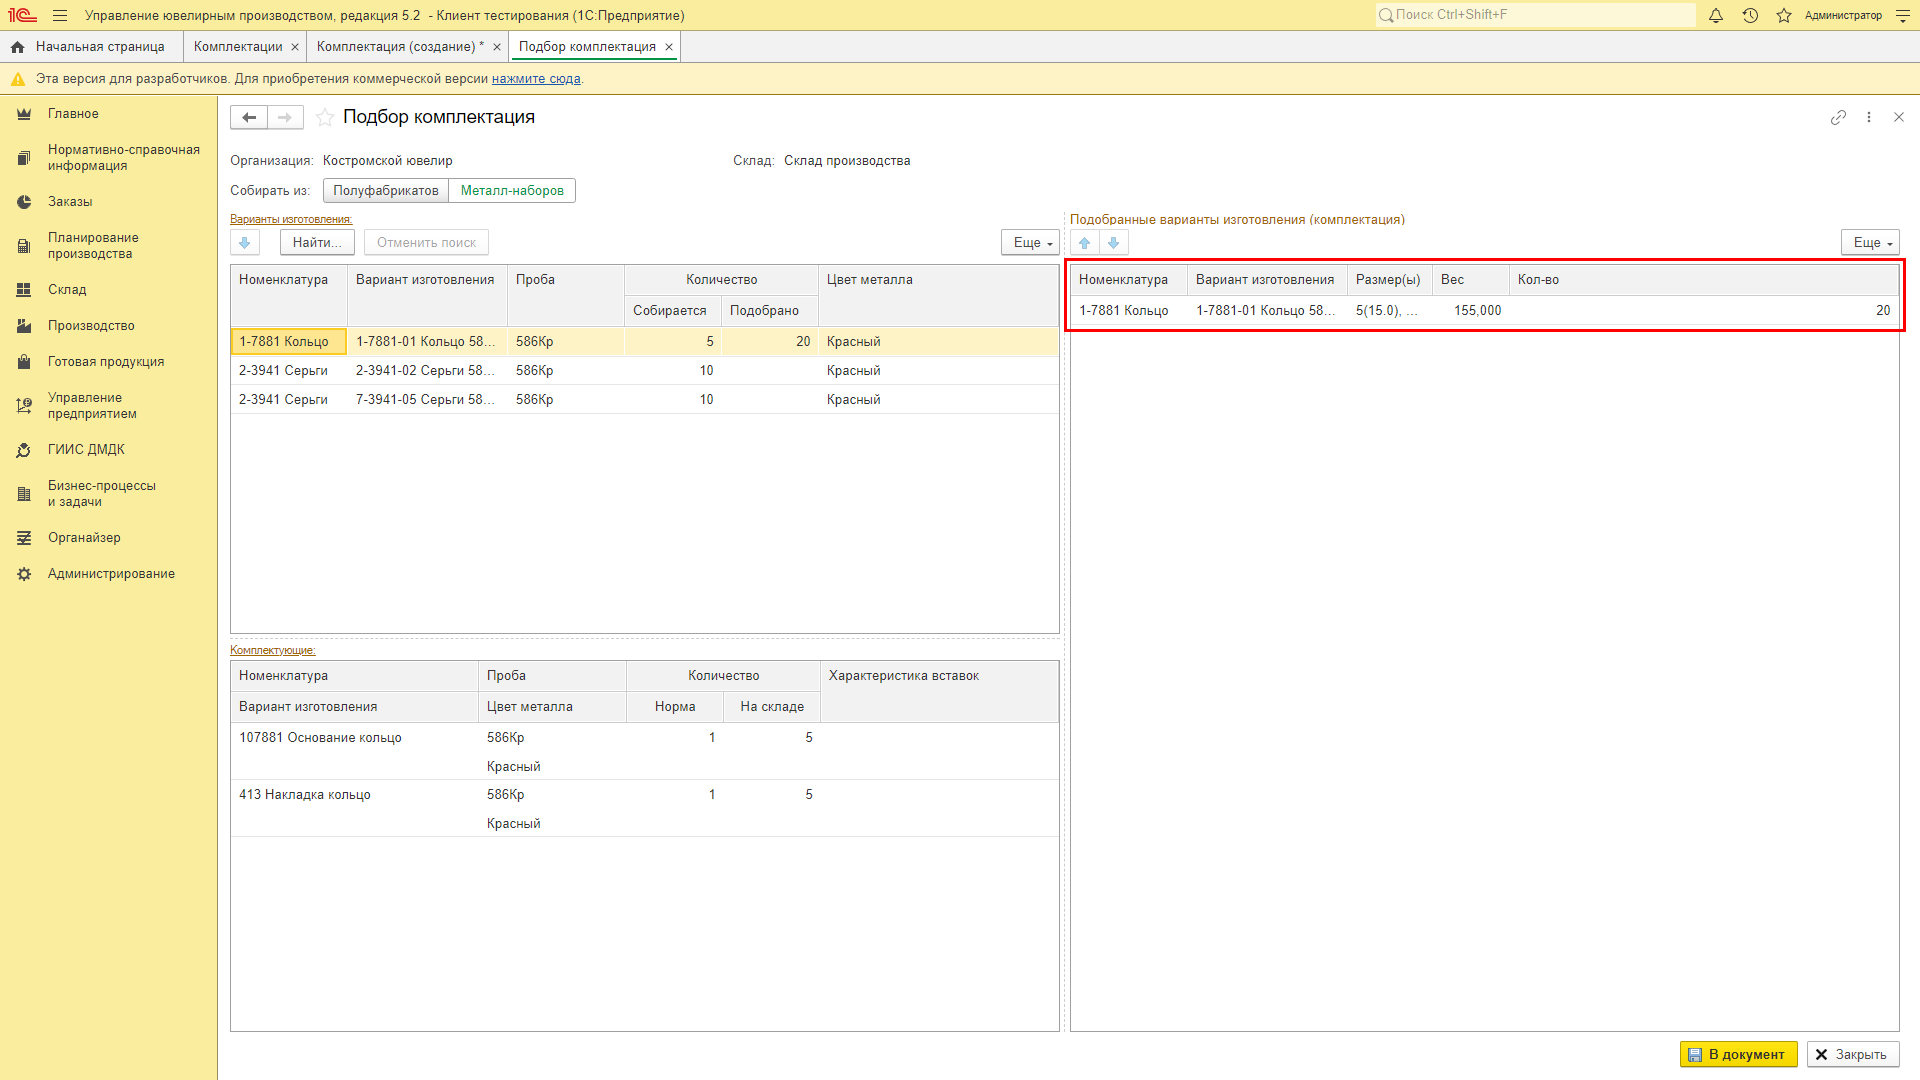This screenshot has height=1080, width=1920.
Task: Open Нормативно-справочная информация section
Action: 124,158
